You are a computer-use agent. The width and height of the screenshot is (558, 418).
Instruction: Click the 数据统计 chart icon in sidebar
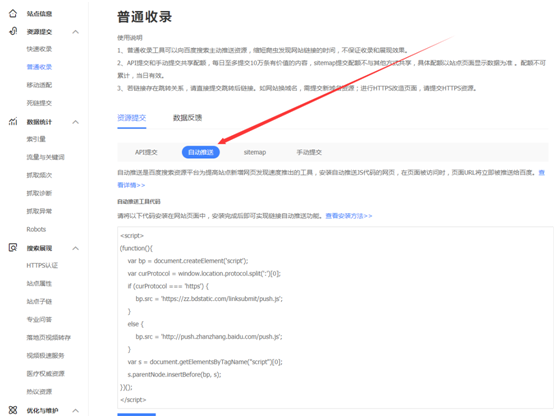(13, 122)
